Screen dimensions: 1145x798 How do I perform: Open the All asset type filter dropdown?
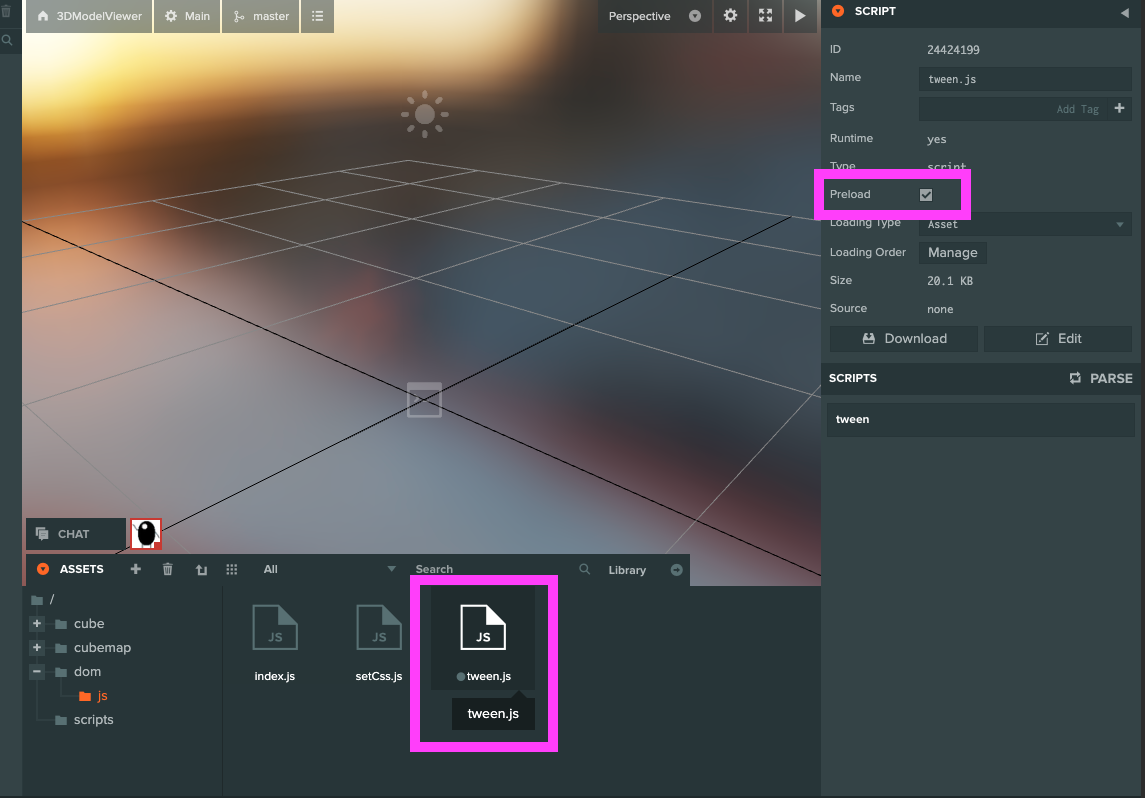pyautogui.click(x=329, y=569)
